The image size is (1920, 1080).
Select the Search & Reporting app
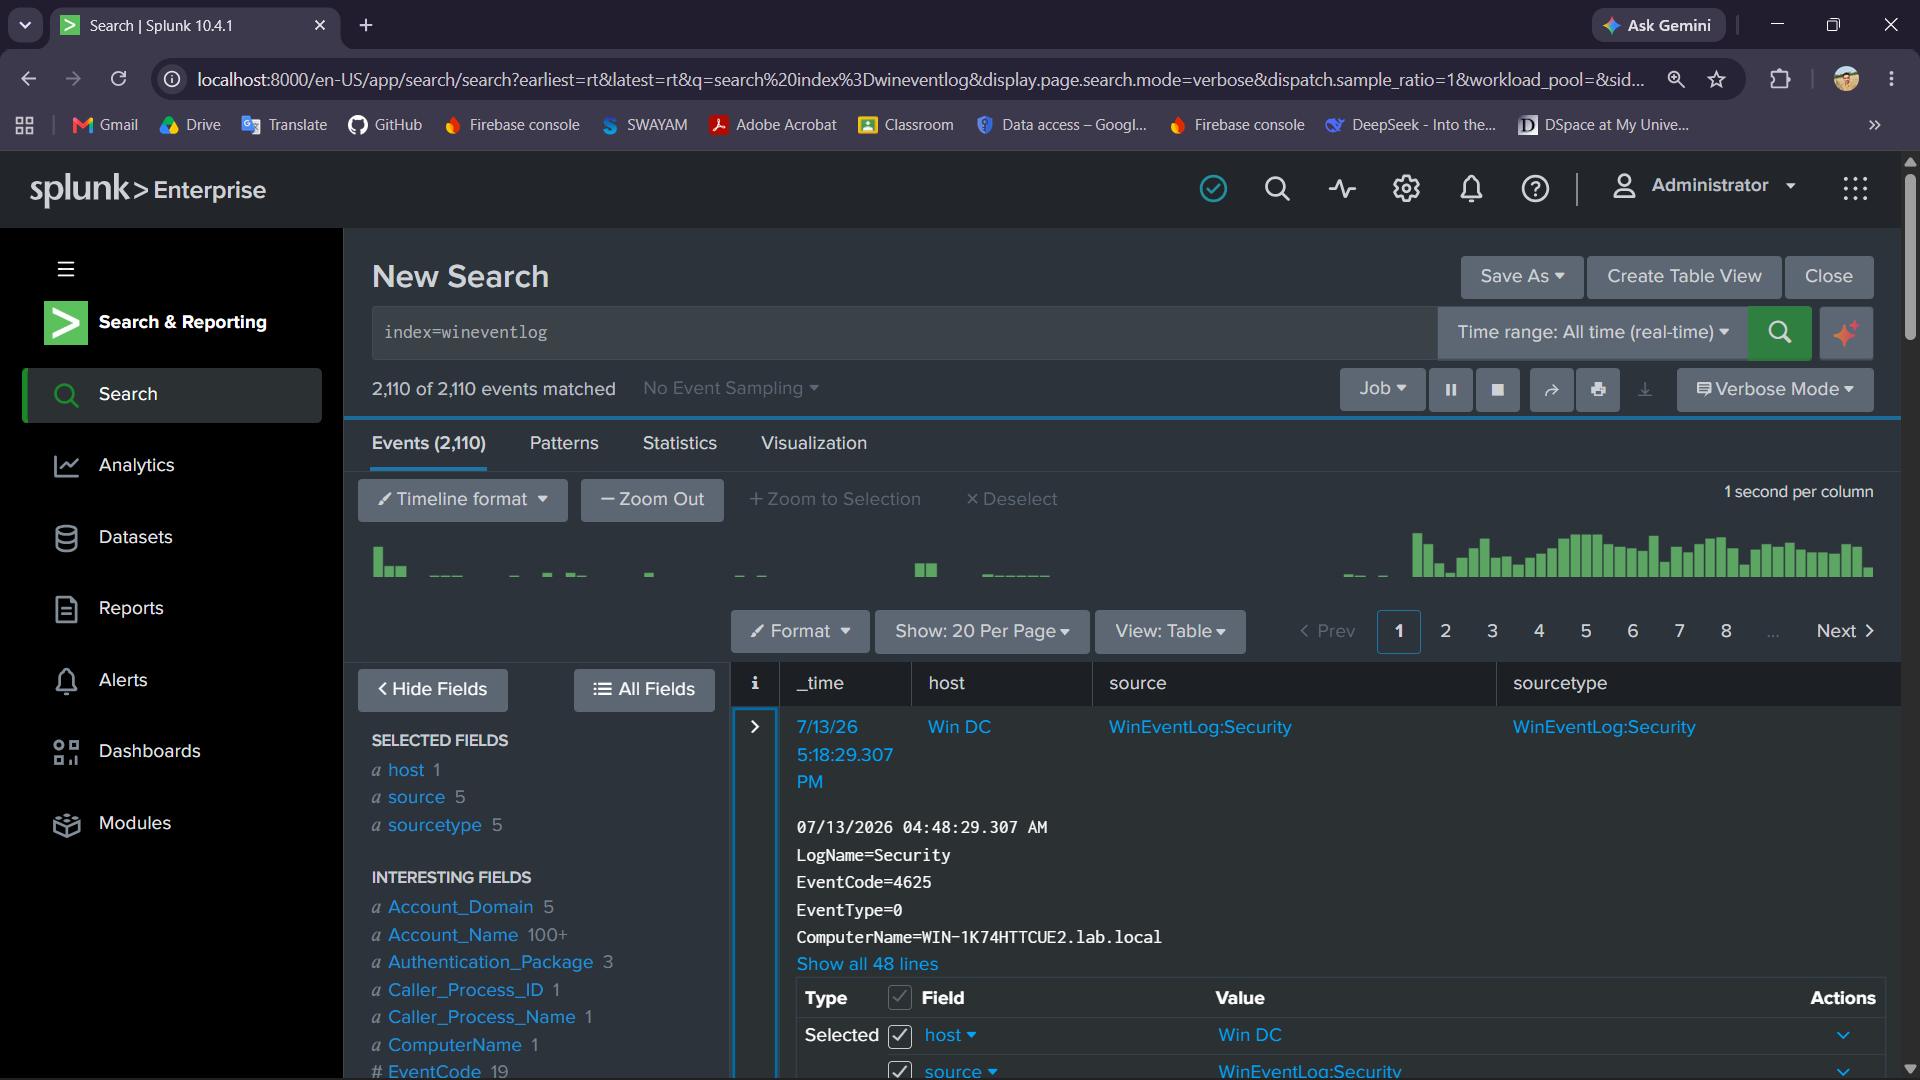click(156, 322)
